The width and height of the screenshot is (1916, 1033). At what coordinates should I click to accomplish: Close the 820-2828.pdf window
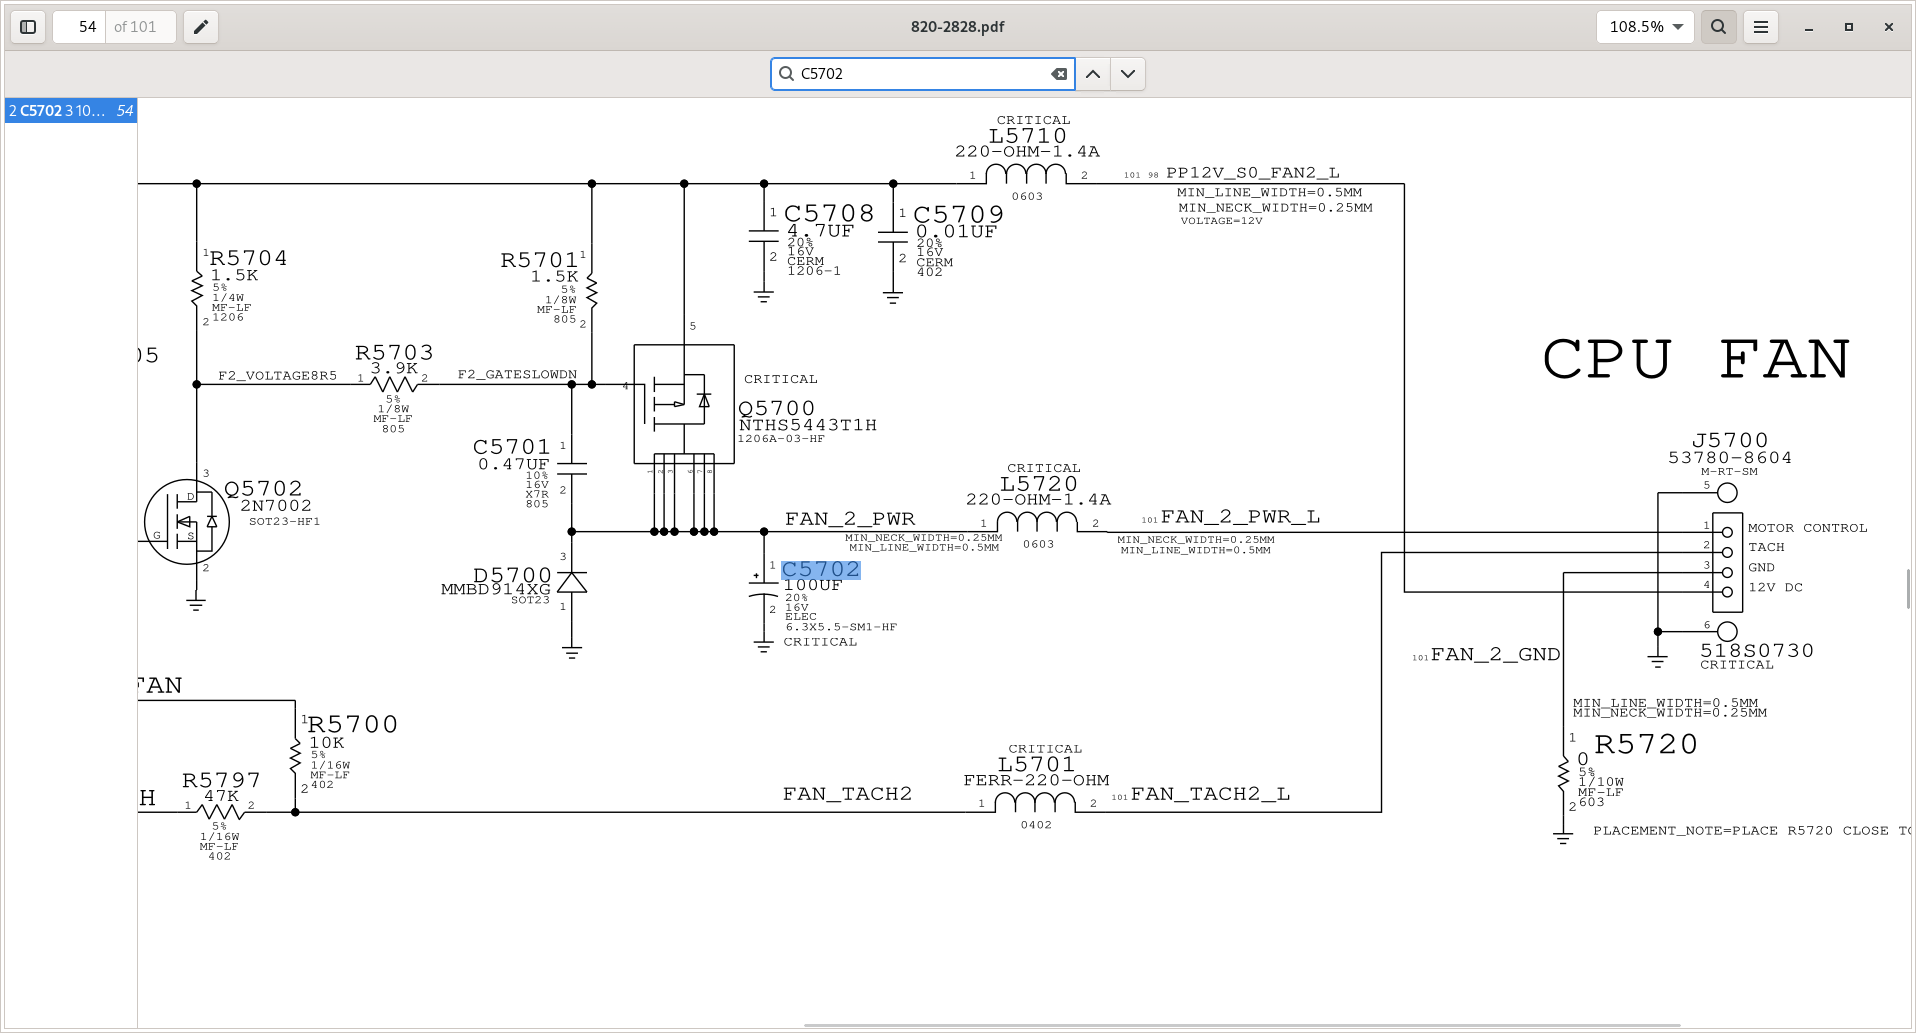(x=1888, y=27)
